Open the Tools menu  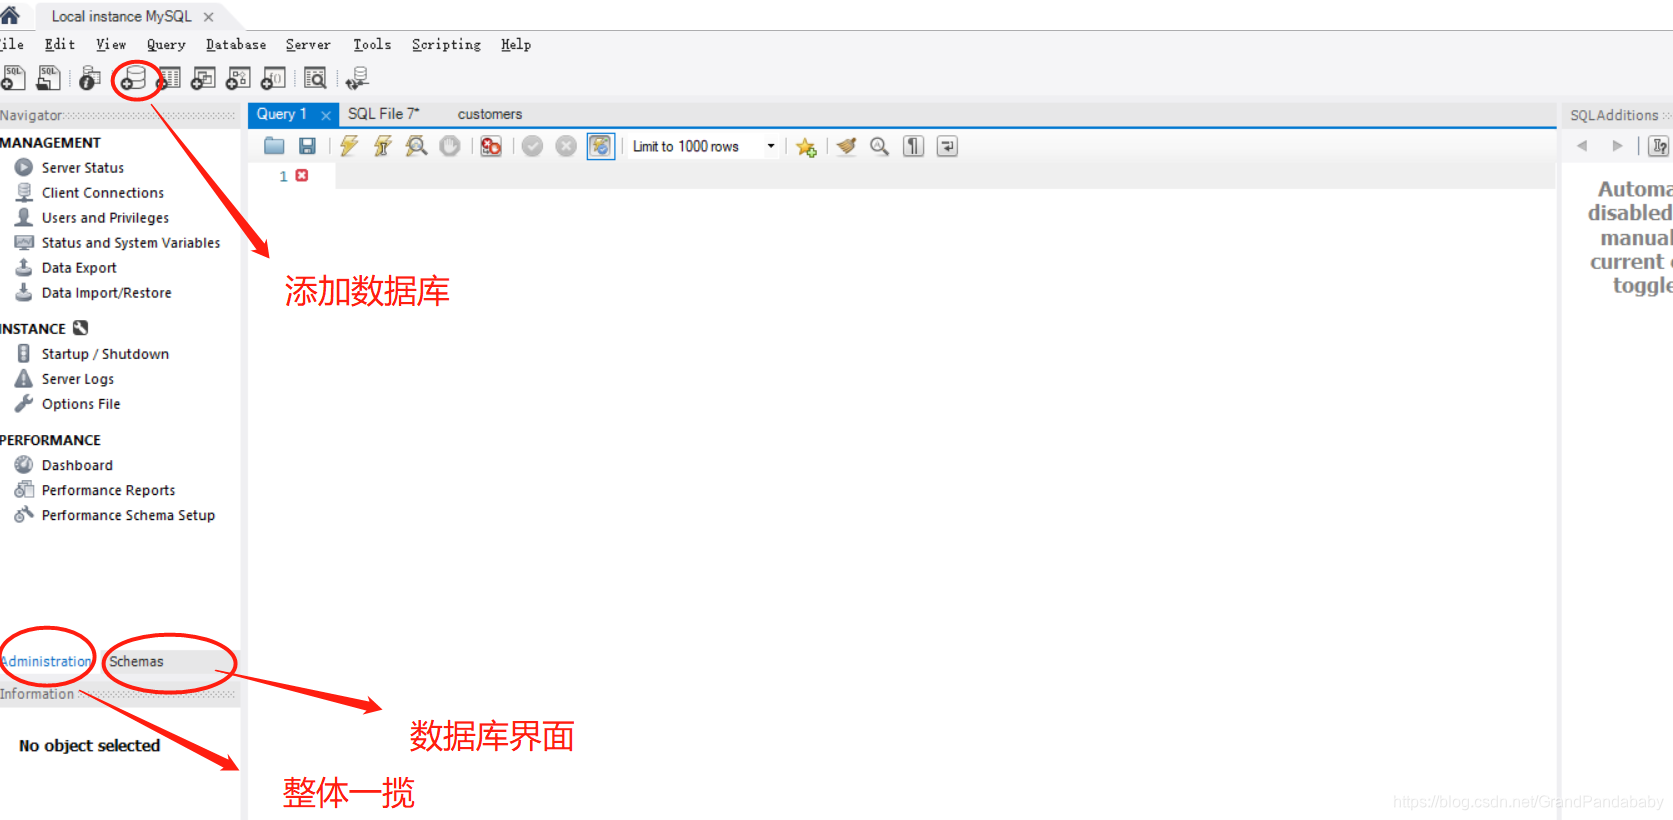(372, 44)
